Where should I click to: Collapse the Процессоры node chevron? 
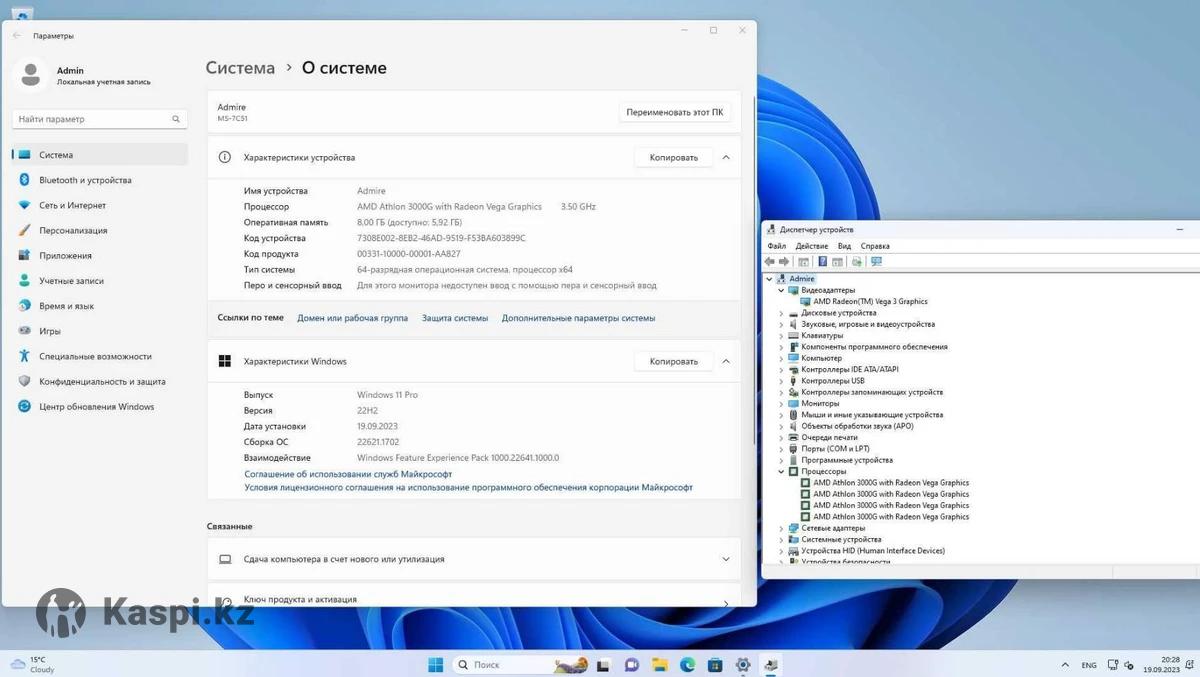pyautogui.click(x=781, y=471)
